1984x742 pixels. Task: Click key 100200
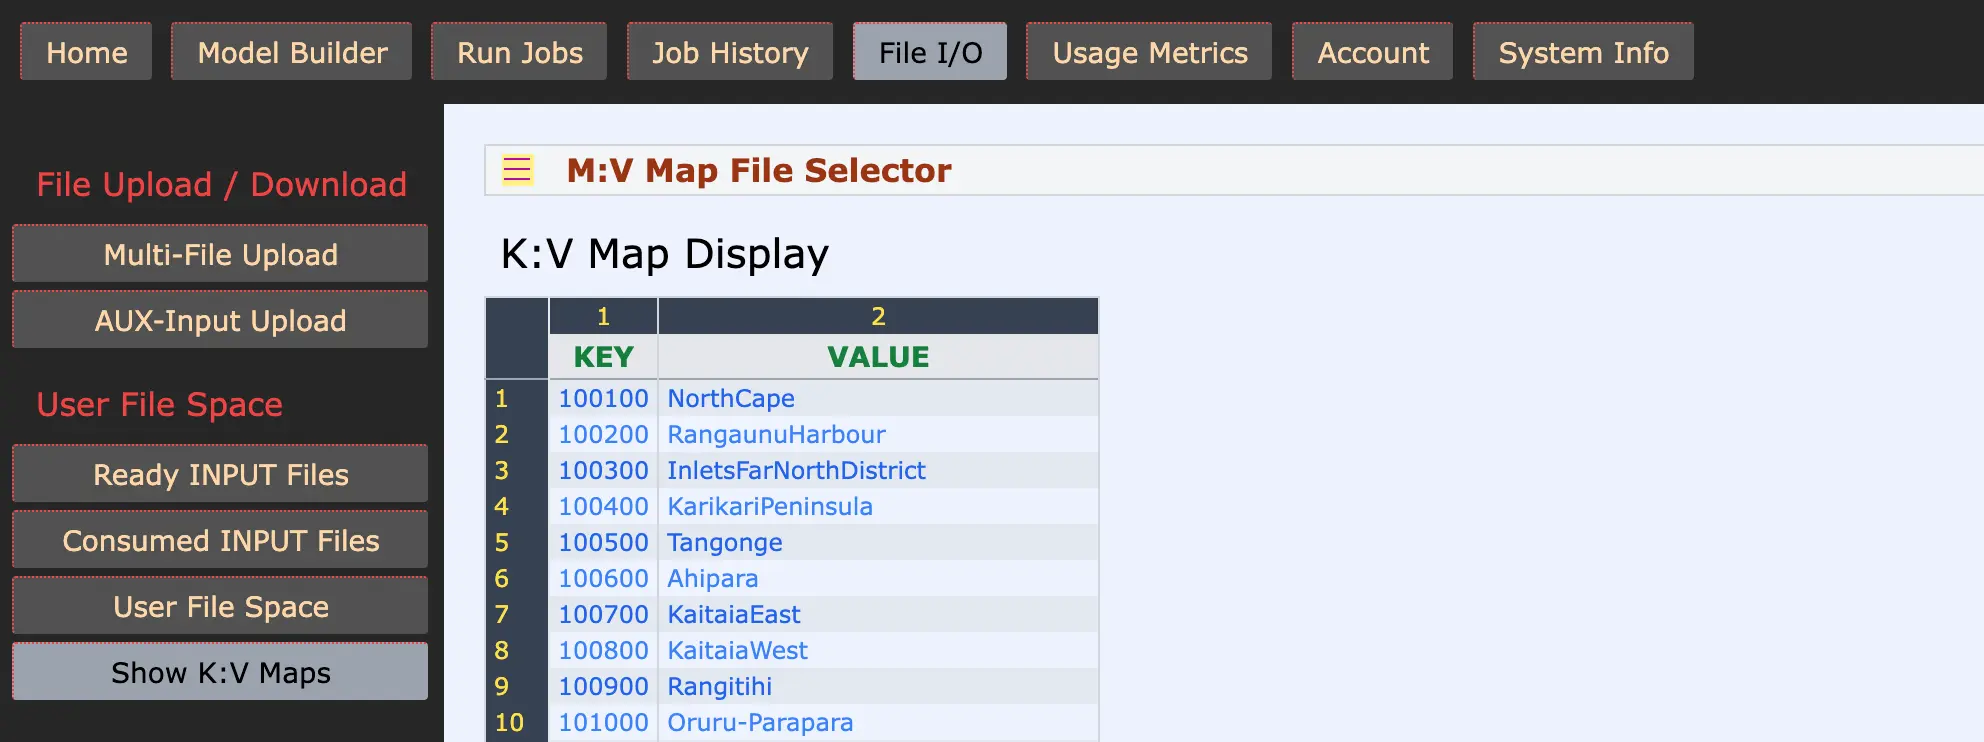603,434
